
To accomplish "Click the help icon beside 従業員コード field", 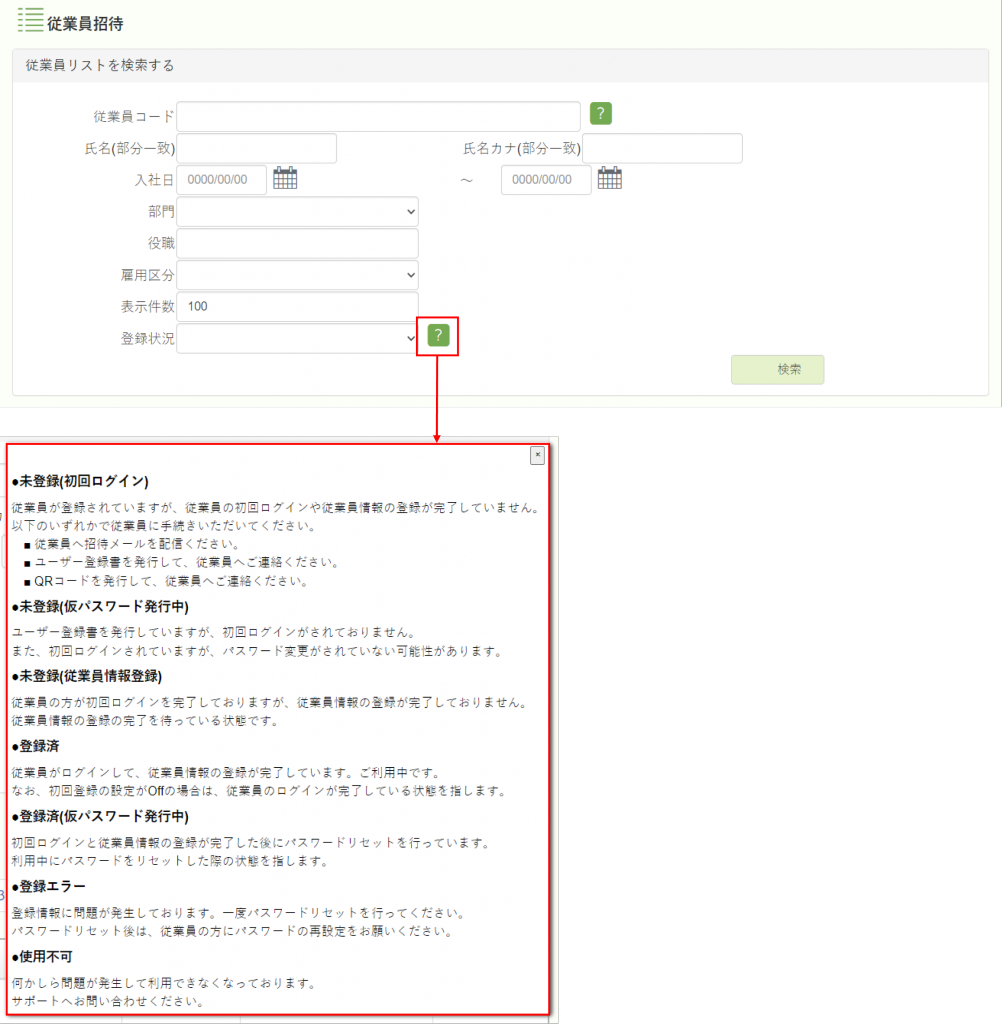I will (x=600, y=114).
